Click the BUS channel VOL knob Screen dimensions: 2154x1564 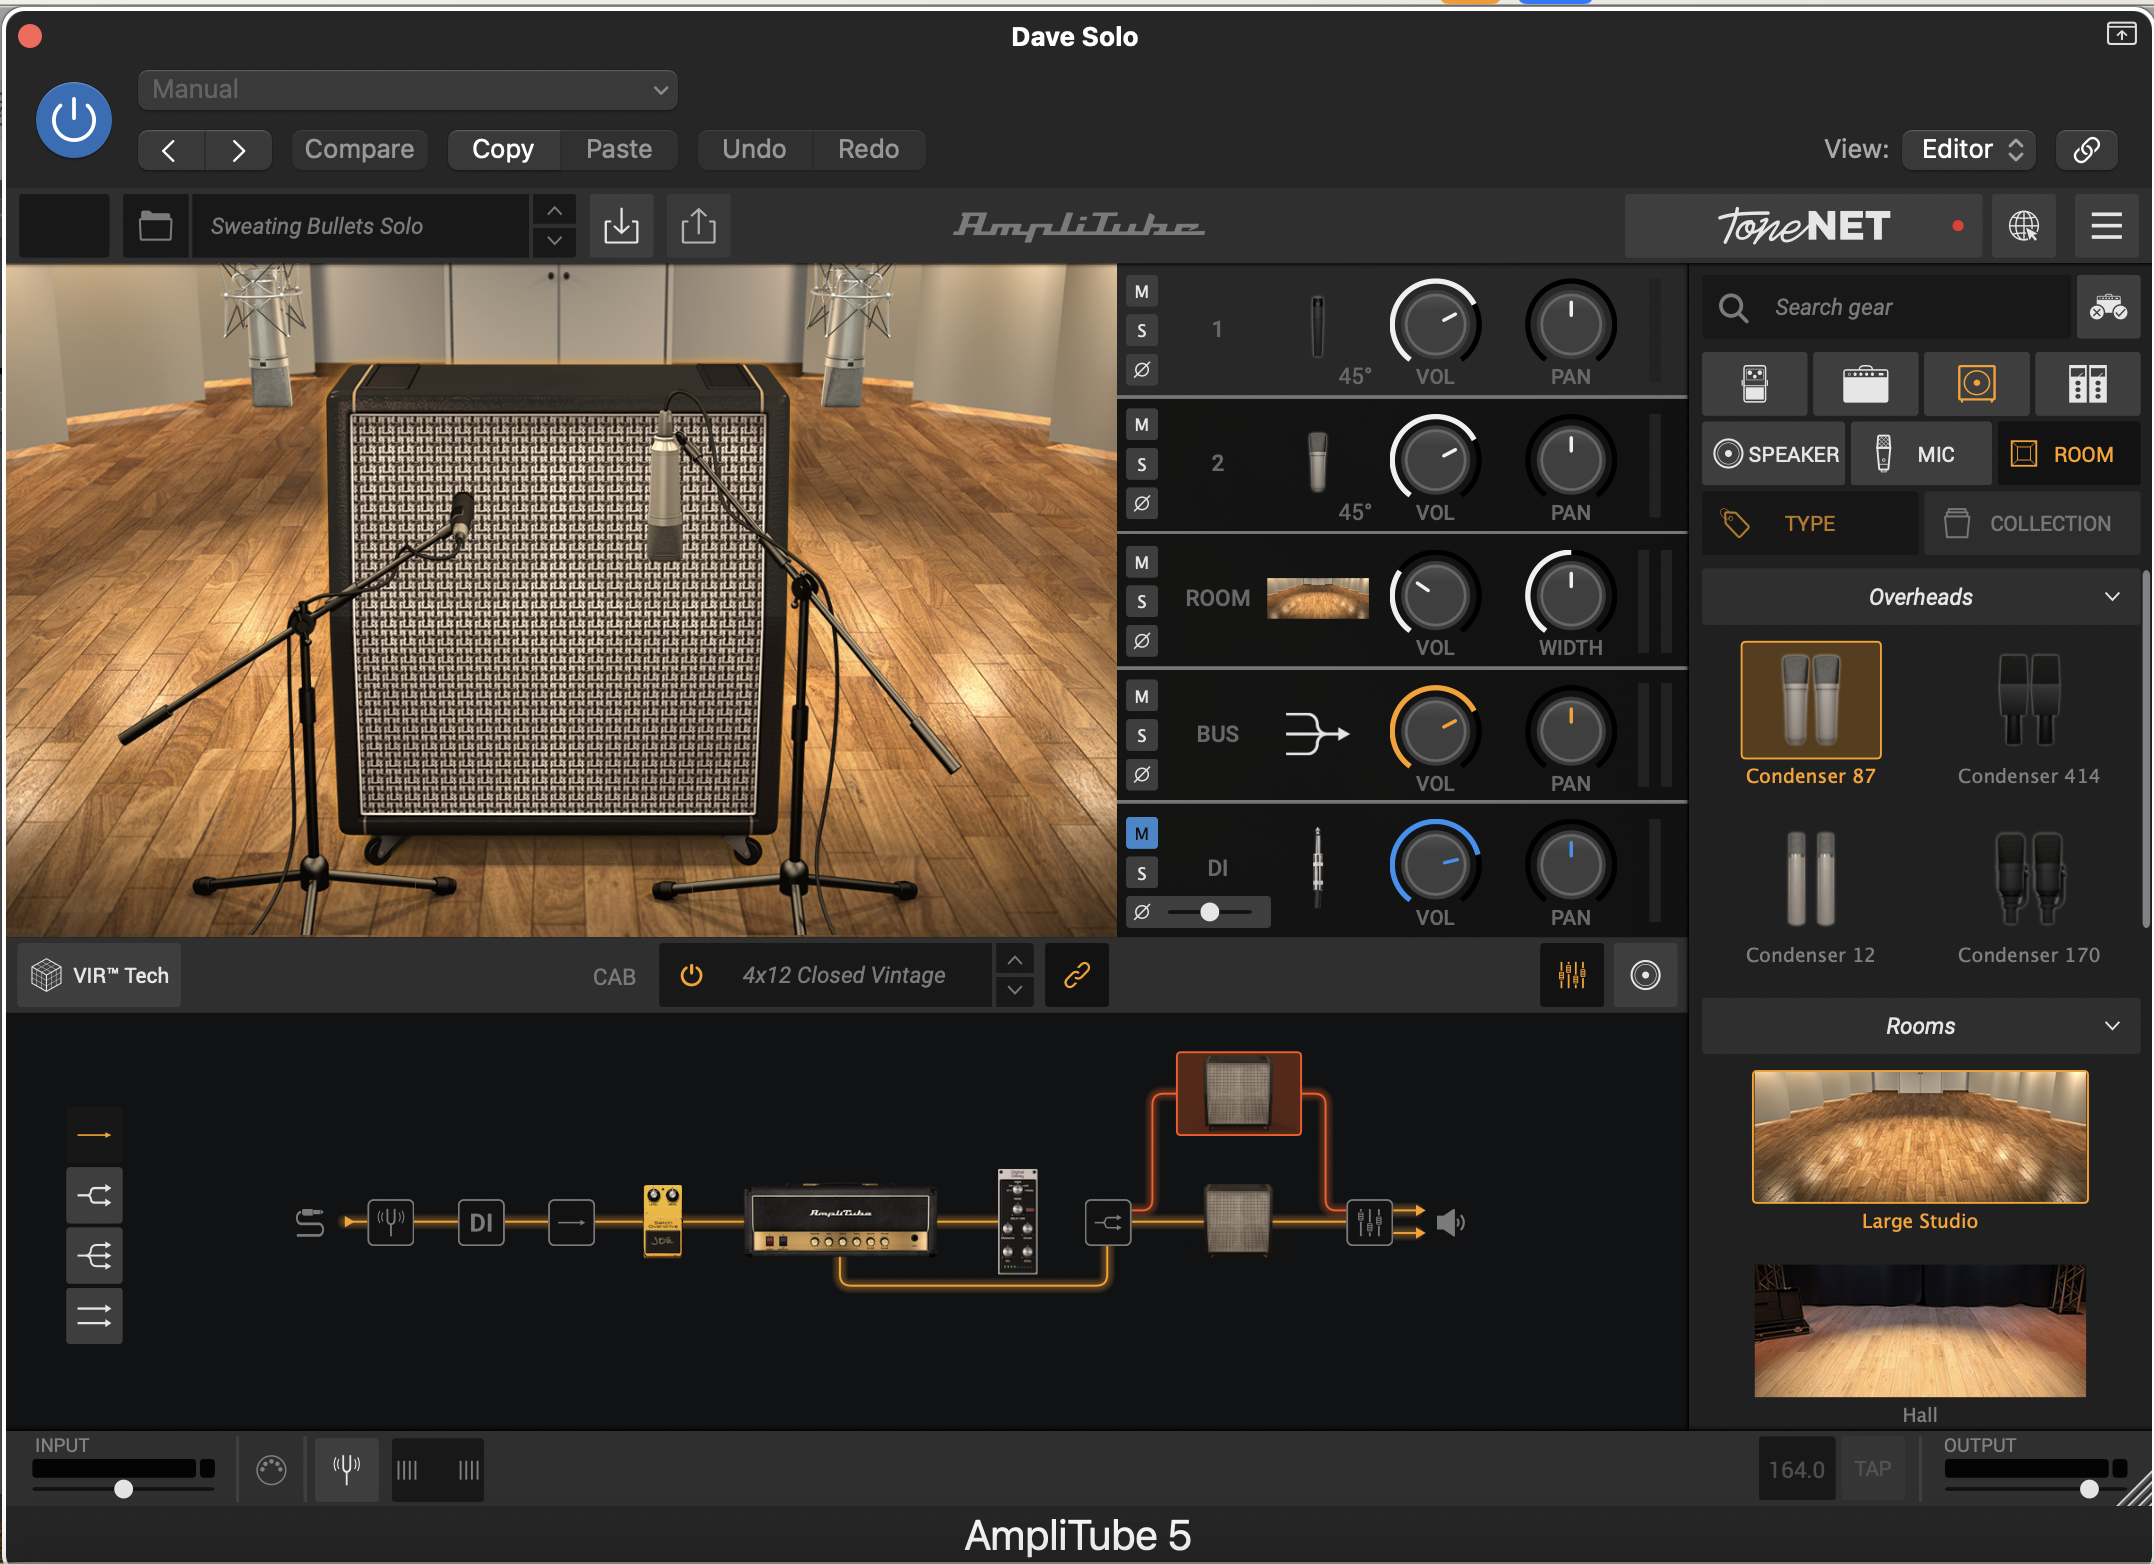(x=1434, y=731)
